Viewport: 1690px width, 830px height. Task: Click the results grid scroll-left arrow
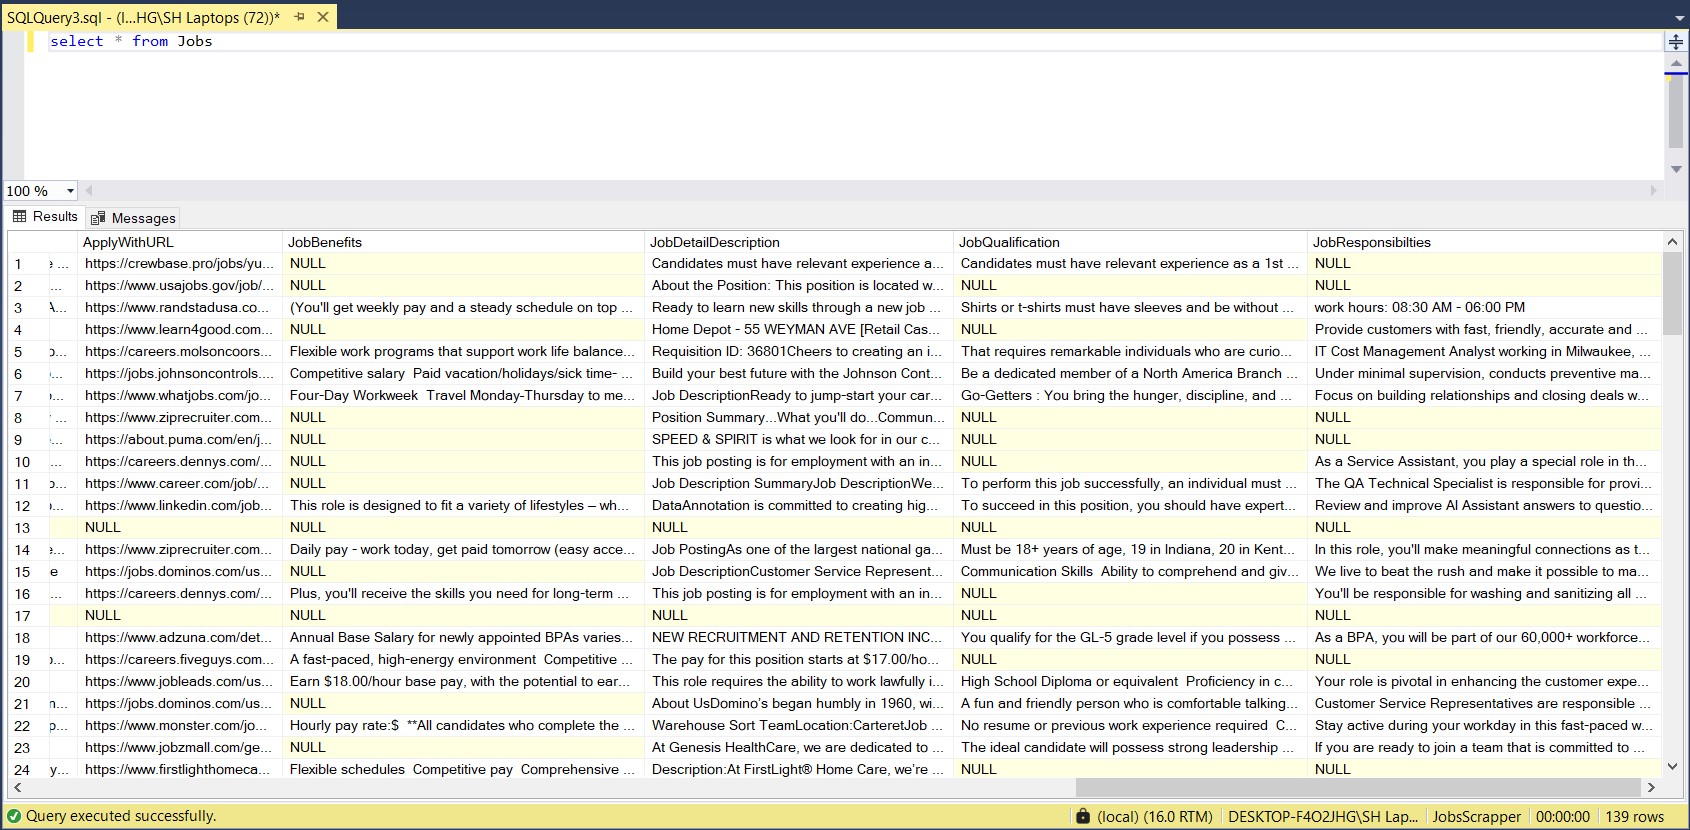point(18,788)
